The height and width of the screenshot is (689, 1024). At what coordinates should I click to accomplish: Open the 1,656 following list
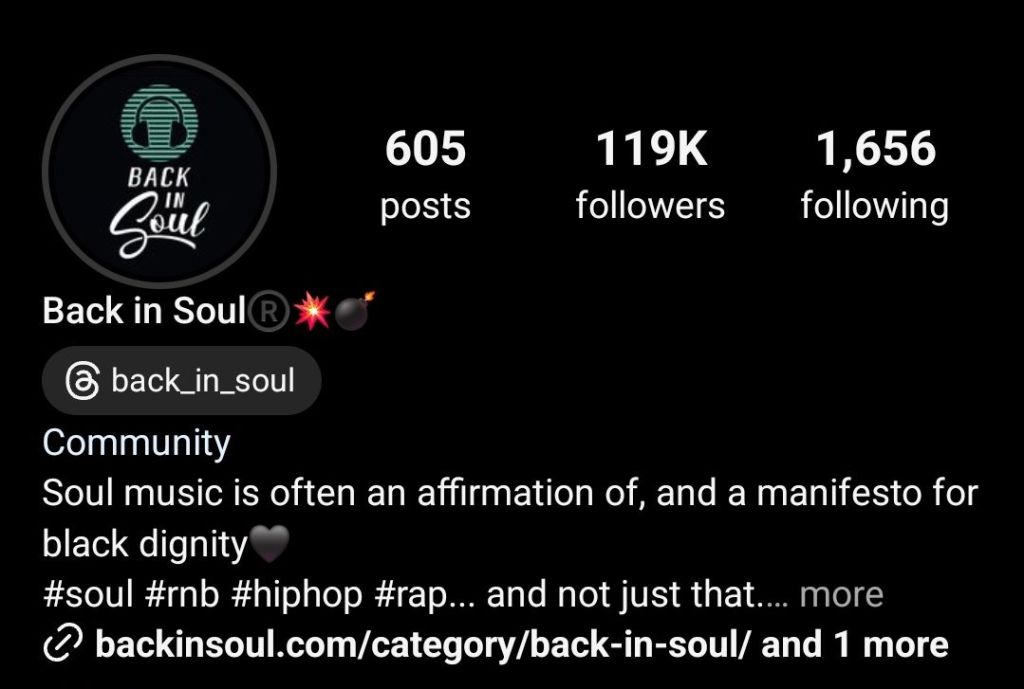tap(875, 175)
